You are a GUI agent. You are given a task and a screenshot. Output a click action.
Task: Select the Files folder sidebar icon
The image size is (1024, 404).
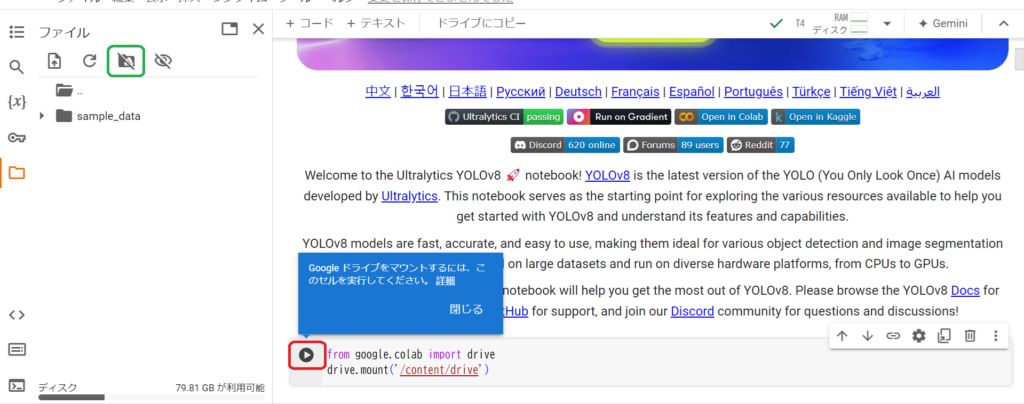16,173
